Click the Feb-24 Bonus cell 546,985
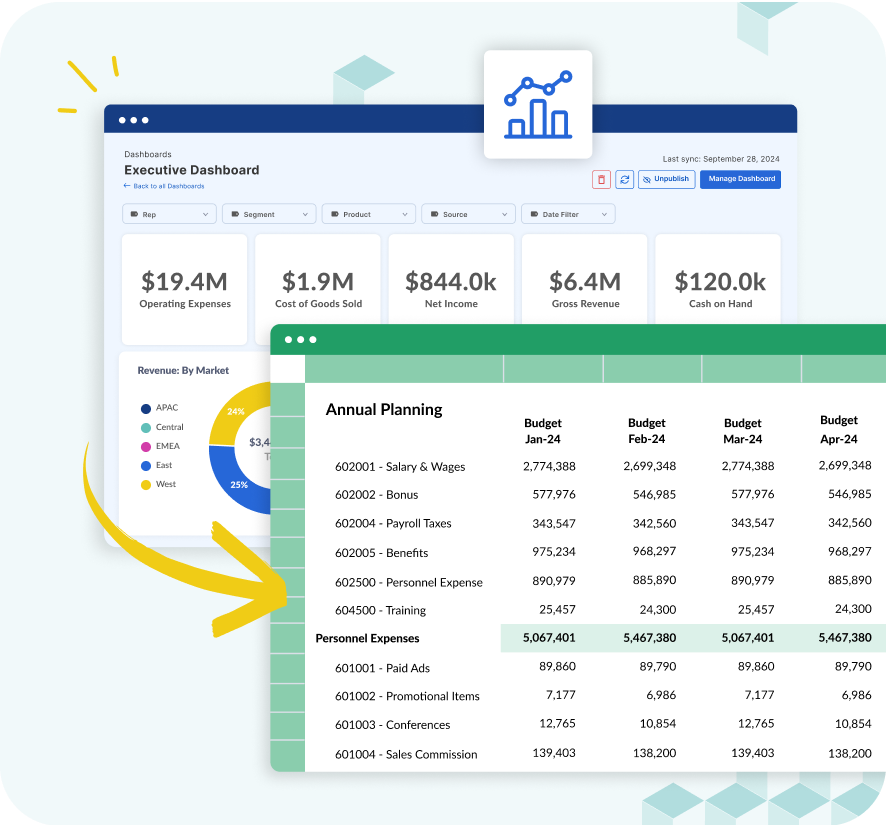This screenshot has width=886, height=825. tap(654, 495)
